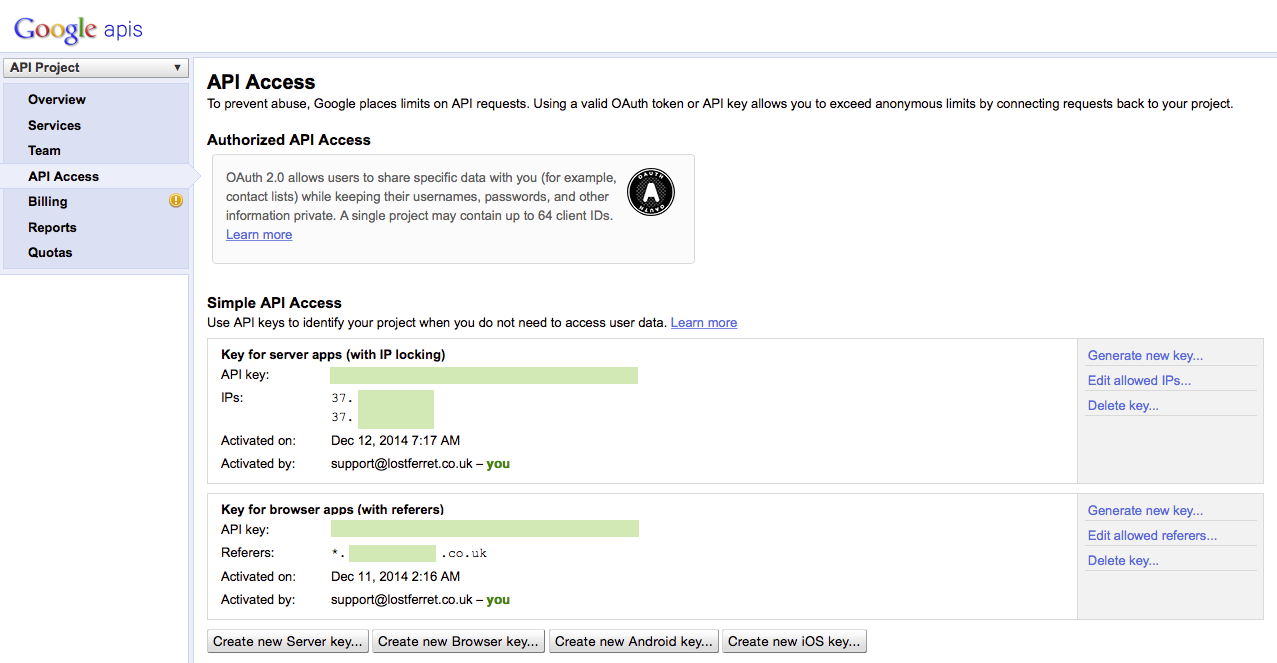Open the Quotas page
This screenshot has width=1277, height=663.
click(50, 252)
